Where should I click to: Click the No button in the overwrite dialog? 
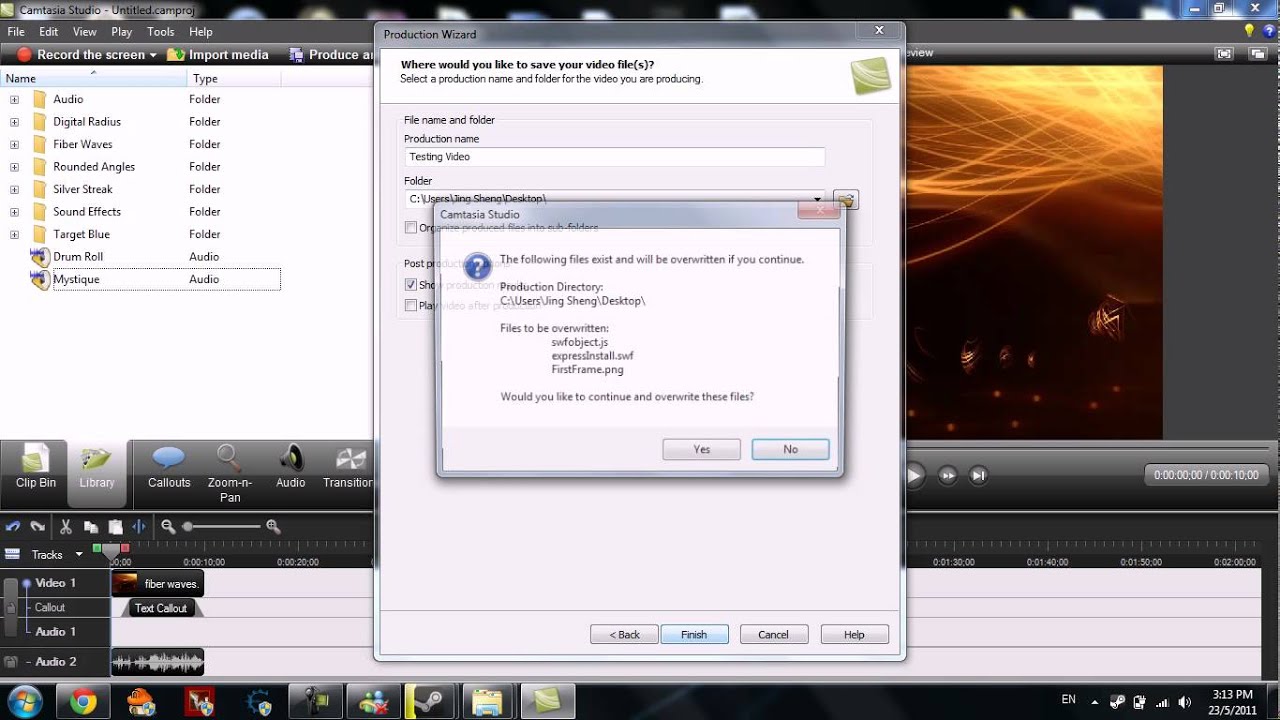pyautogui.click(x=790, y=449)
